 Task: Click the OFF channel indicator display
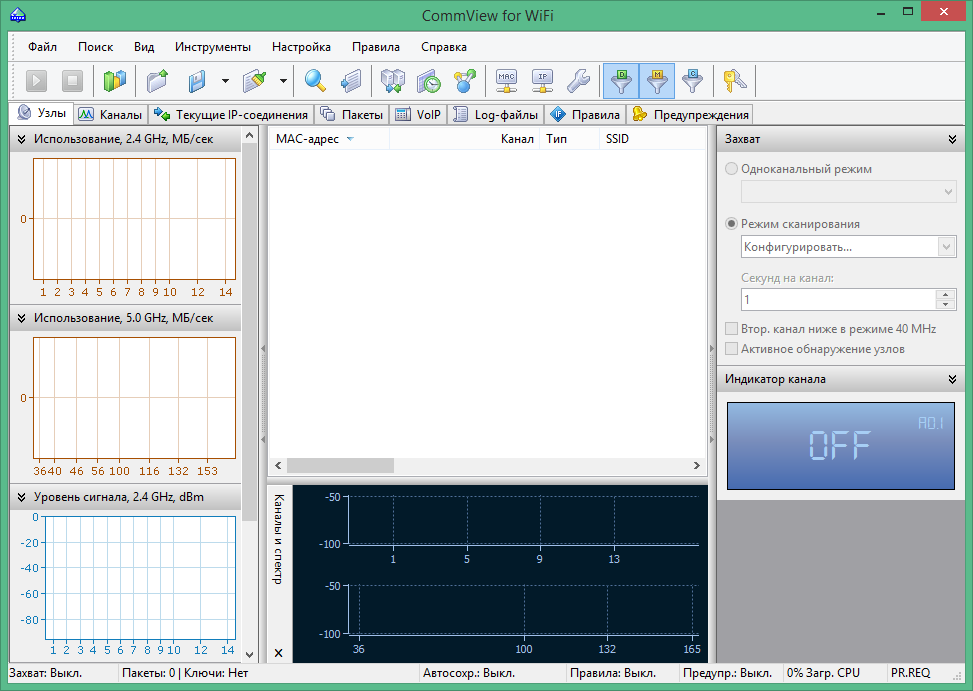[x=841, y=446]
